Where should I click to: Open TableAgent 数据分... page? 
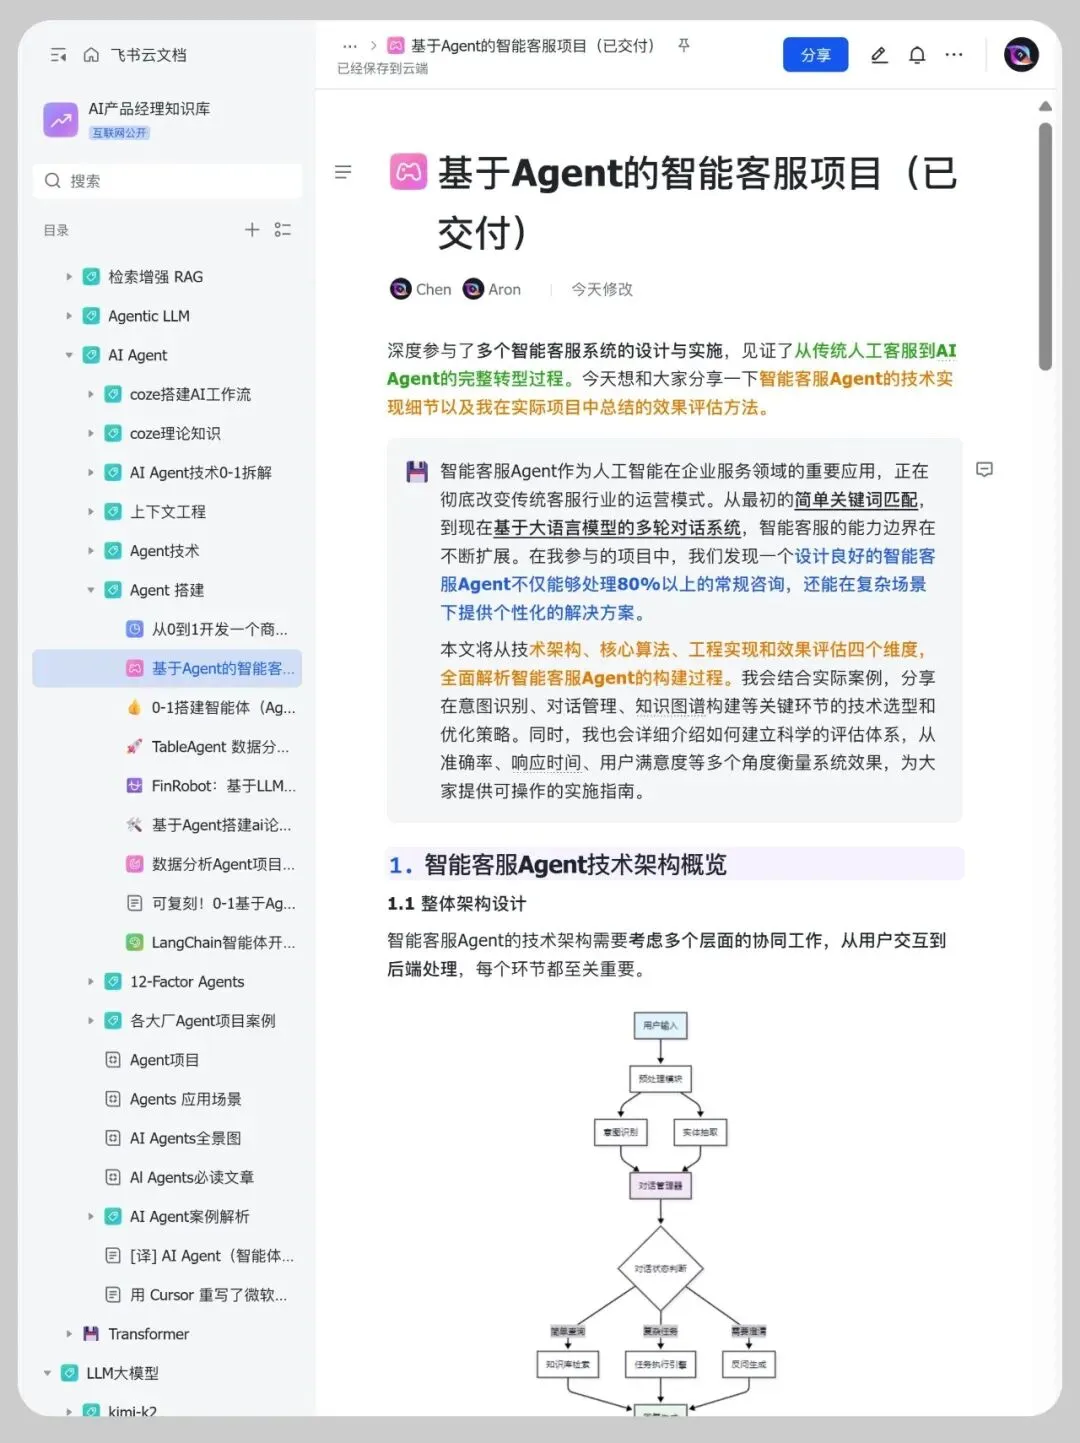pos(167,747)
